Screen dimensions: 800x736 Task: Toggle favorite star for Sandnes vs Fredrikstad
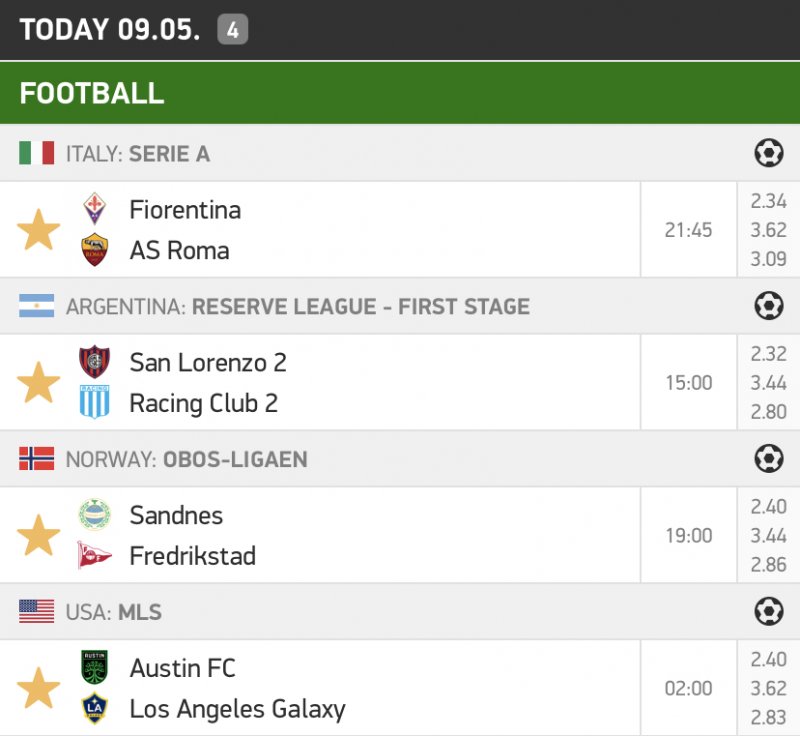tap(39, 536)
